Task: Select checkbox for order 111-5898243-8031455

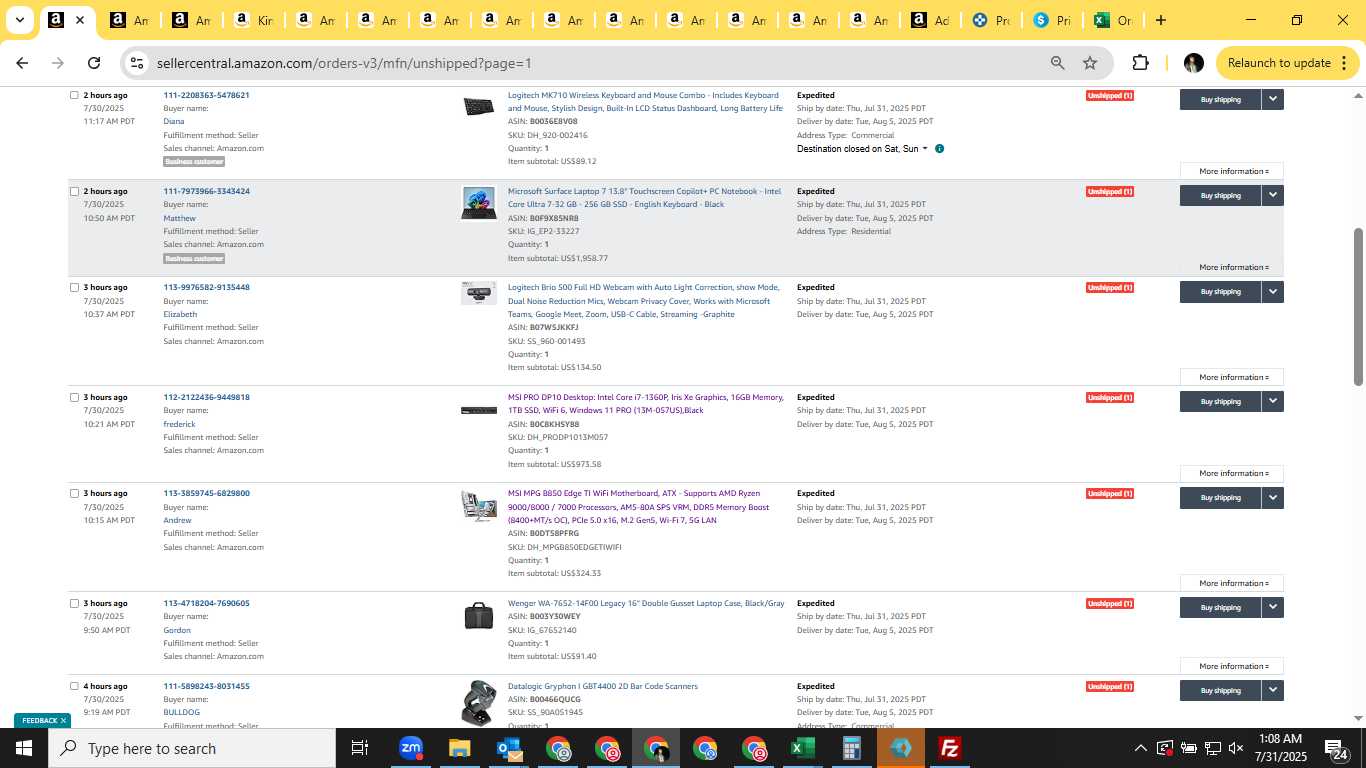Action: 74,687
